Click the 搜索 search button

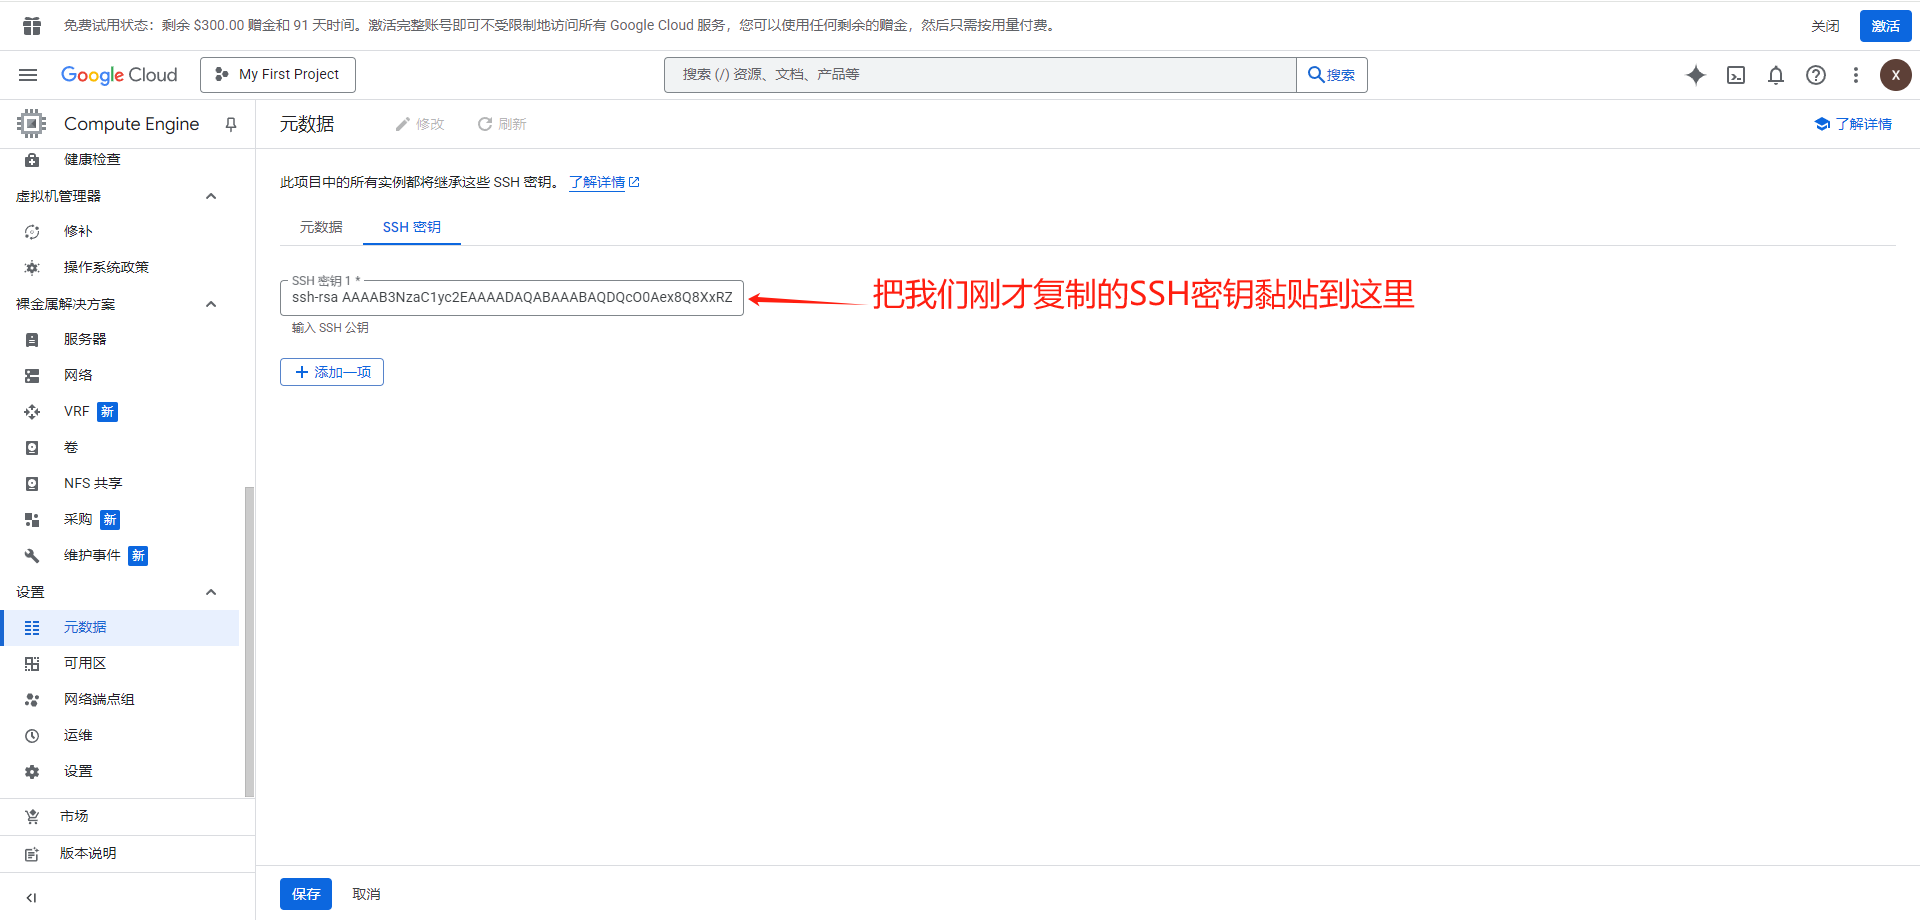click(1332, 75)
